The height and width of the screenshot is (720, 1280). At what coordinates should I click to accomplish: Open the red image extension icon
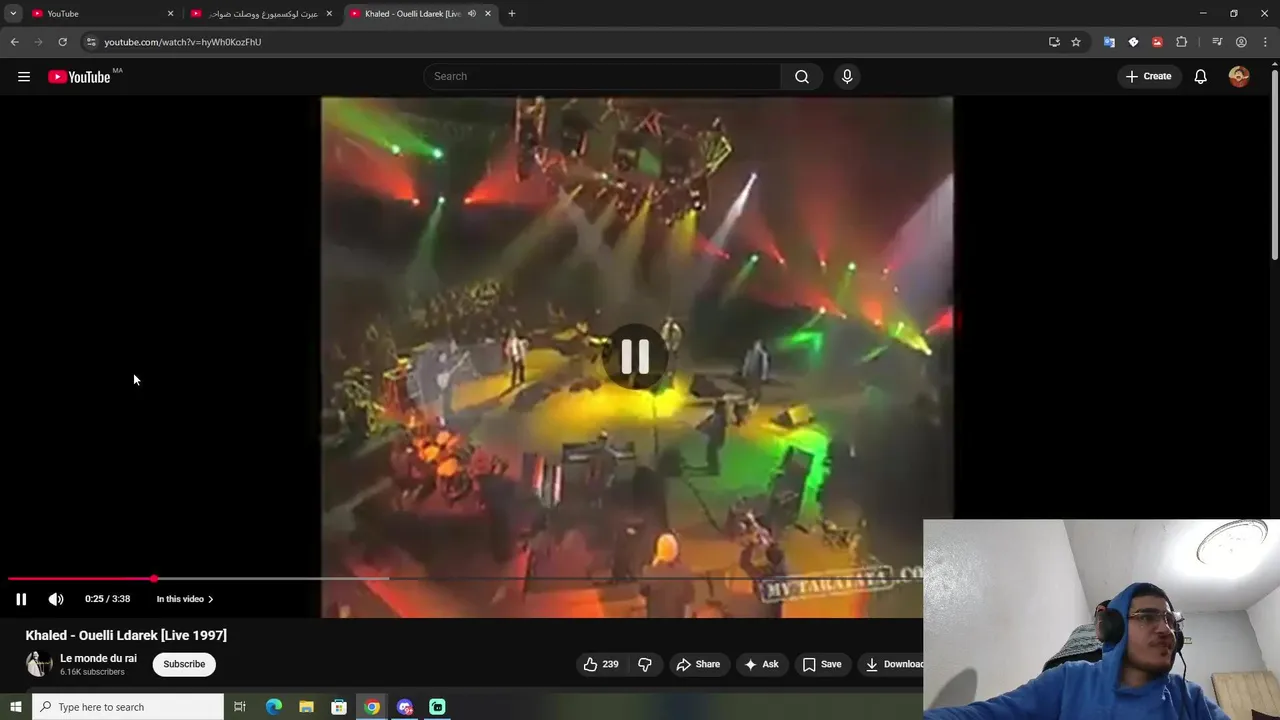click(x=1157, y=42)
